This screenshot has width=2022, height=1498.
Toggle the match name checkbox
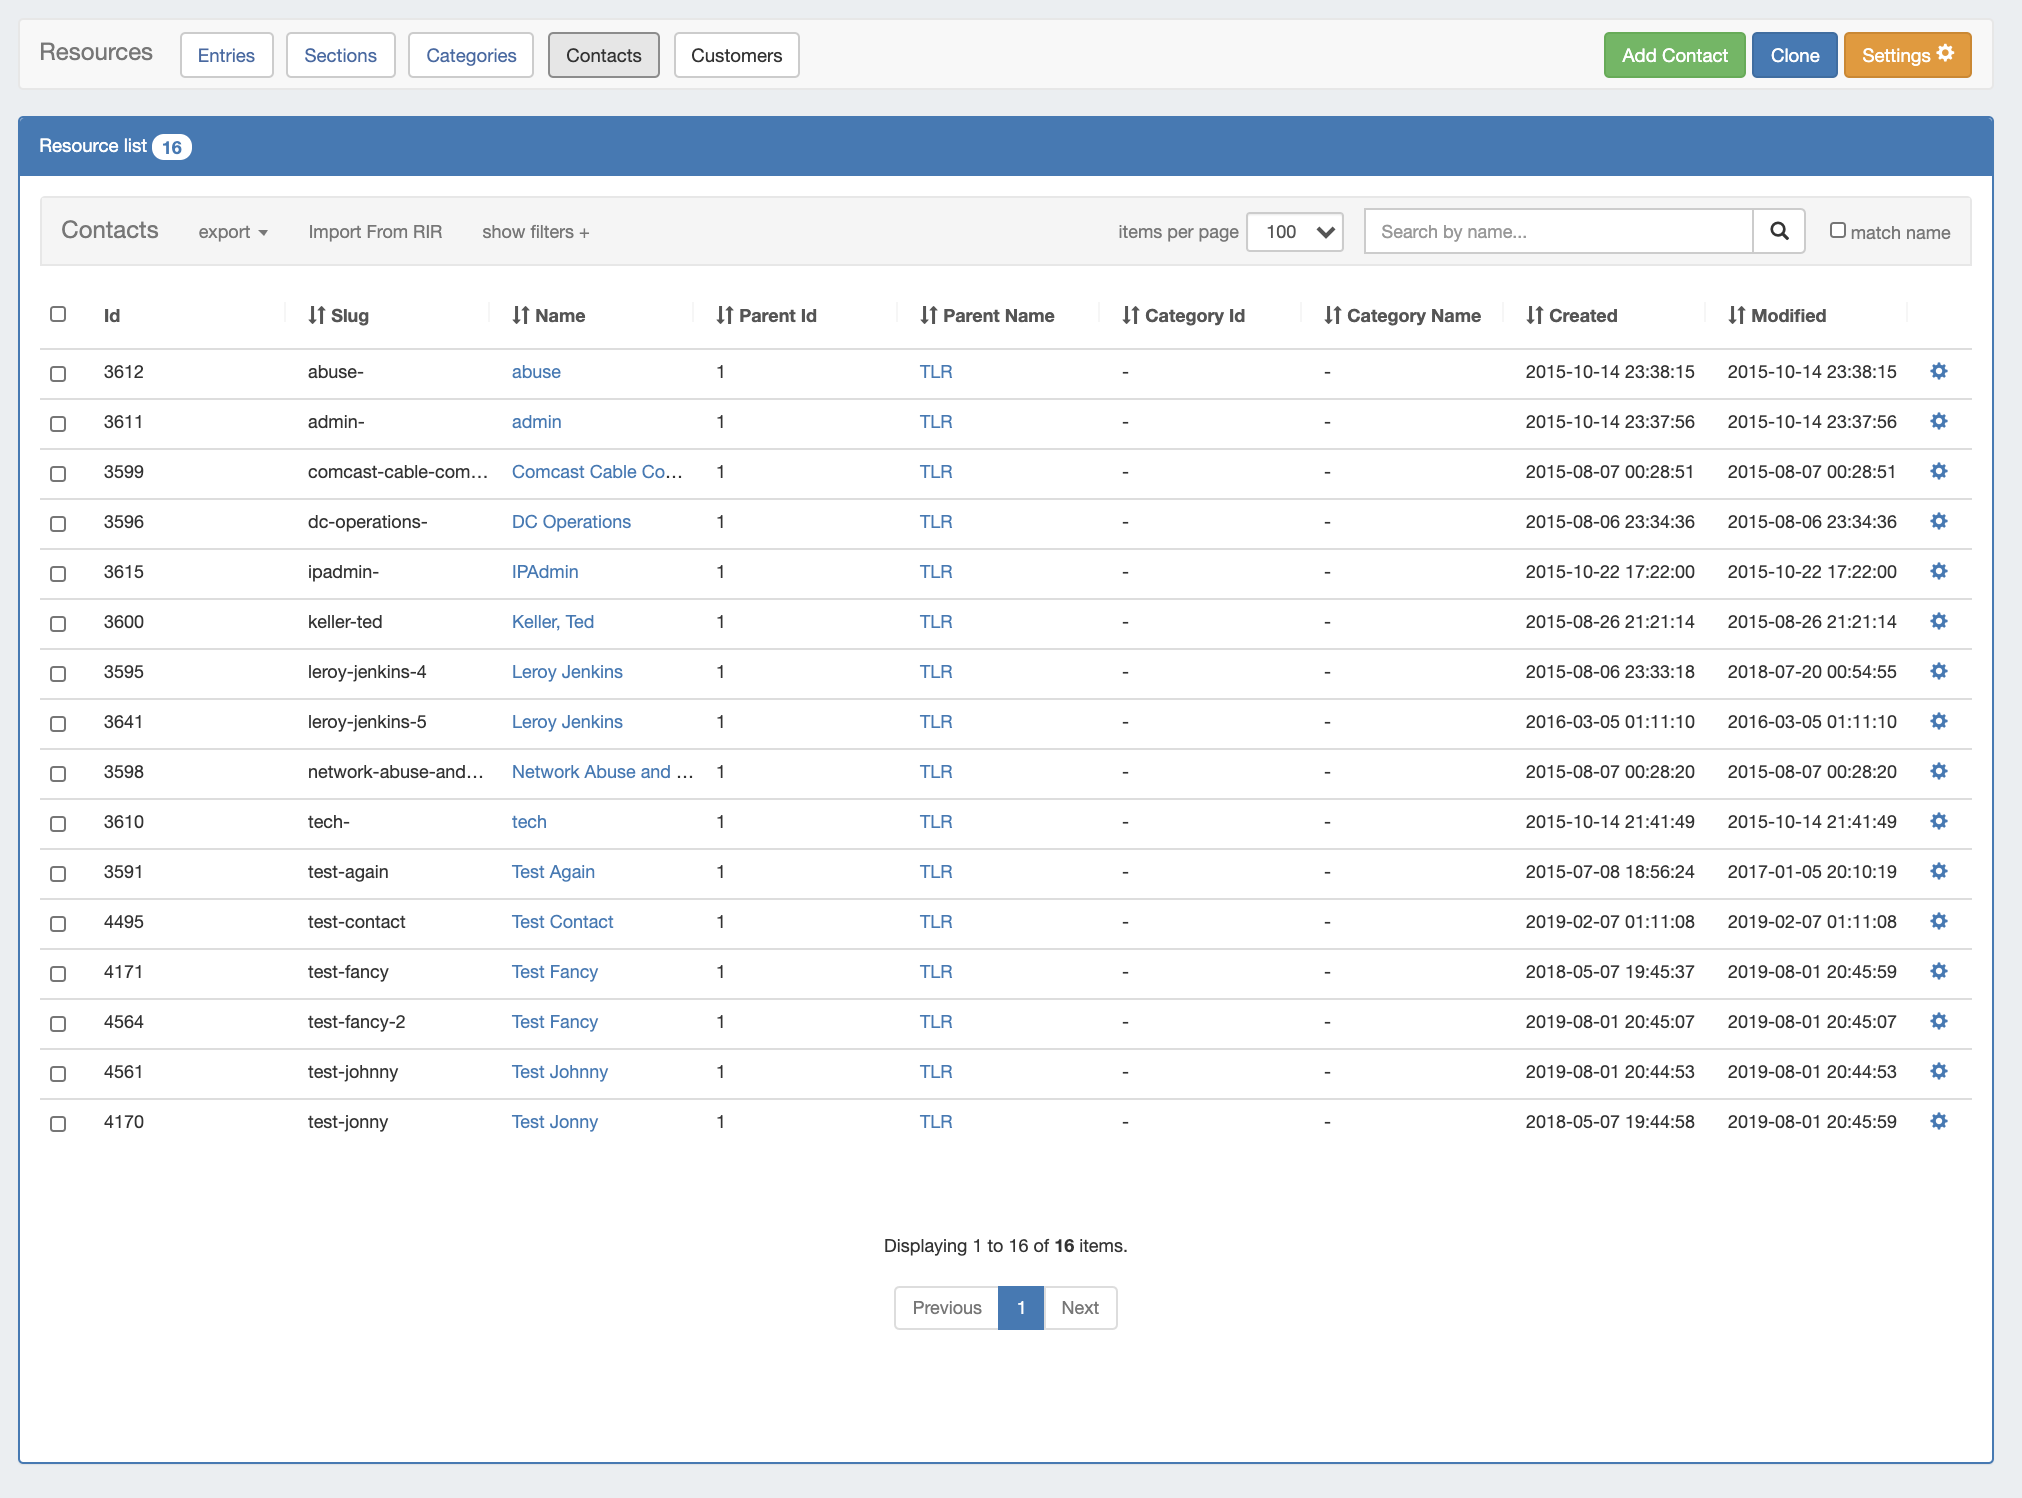(1837, 231)
